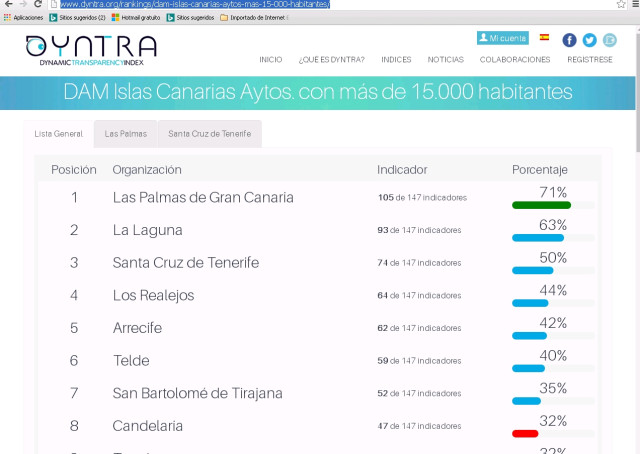This screenshot has width=640, height=454.
Task: Switch to the Las Palmas tab
Action: tap(126, 134)
